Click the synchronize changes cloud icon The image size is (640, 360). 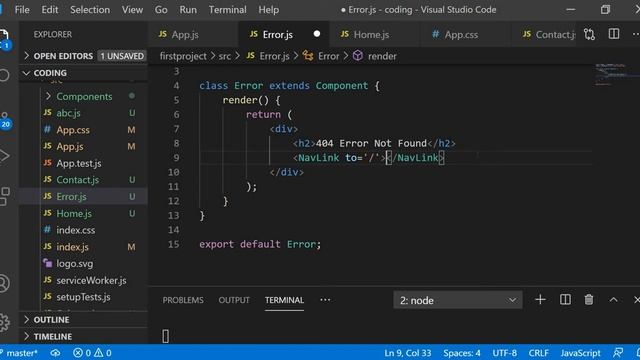pyautogui.click(x=56, y=353)
